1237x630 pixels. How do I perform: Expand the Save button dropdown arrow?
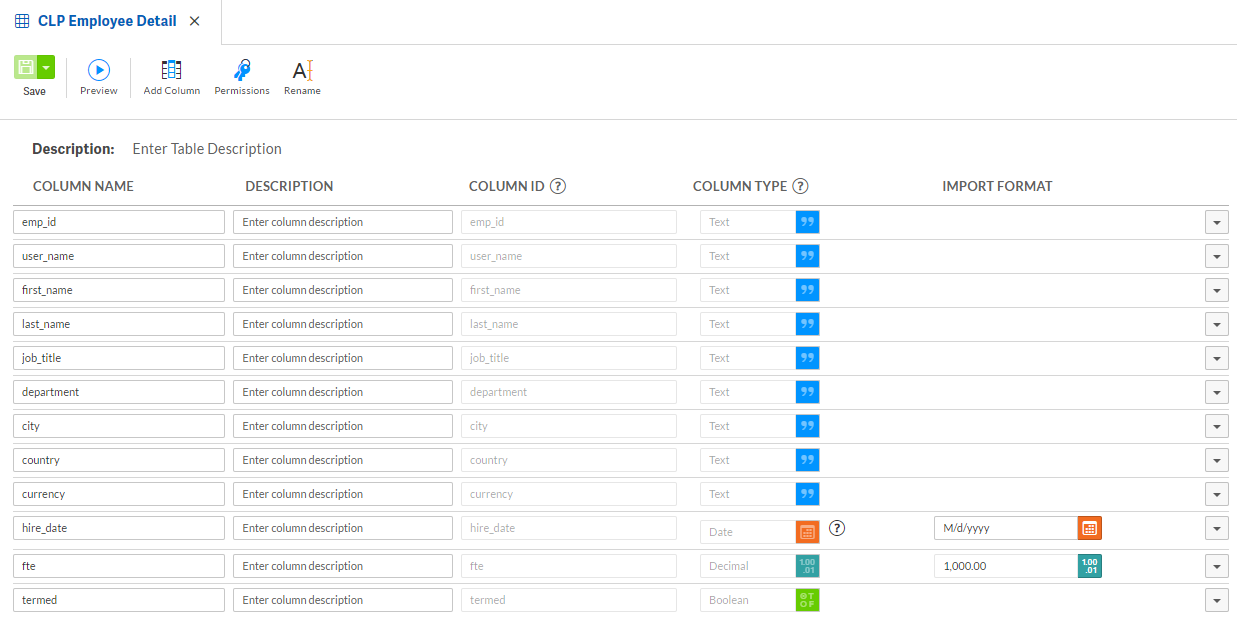(44, 68)
